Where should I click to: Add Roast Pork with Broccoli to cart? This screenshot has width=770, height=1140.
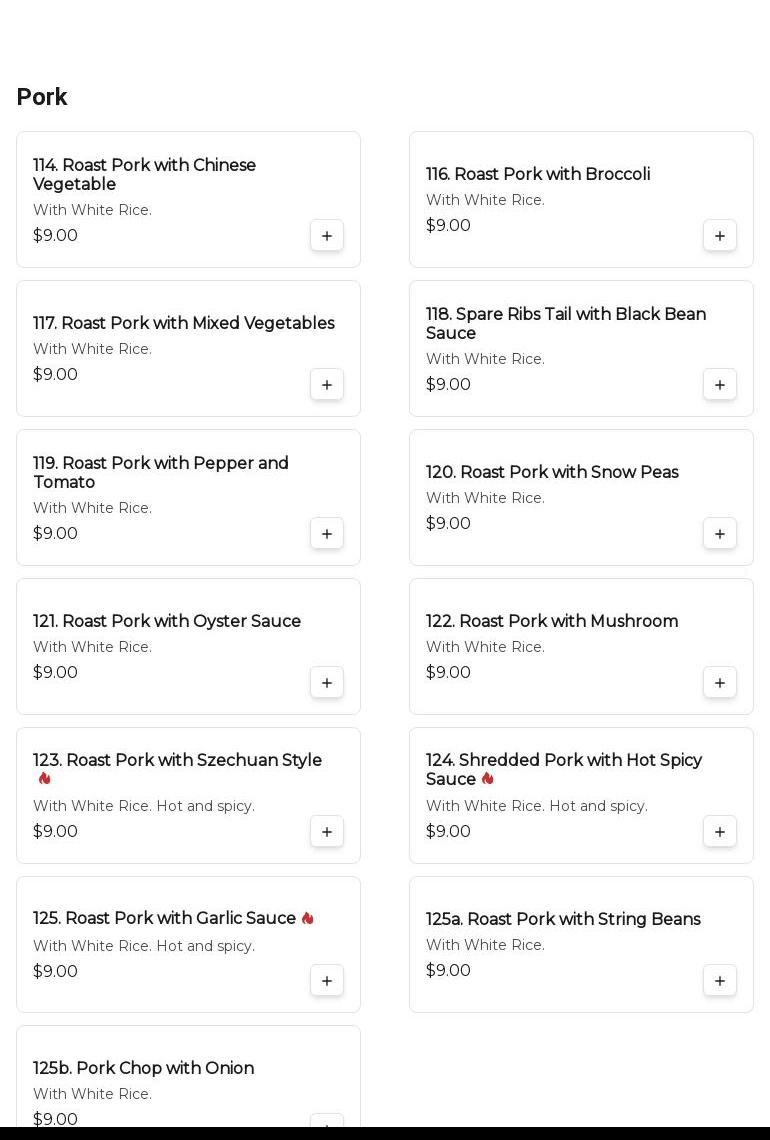[720, 236]
